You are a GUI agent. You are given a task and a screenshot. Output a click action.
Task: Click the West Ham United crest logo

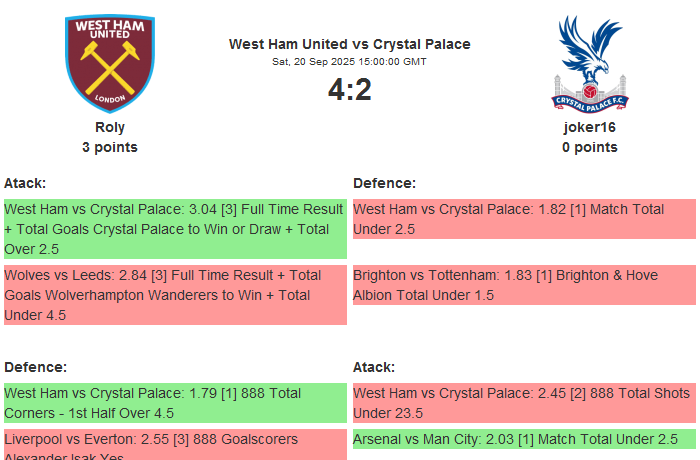coord(110,63)
